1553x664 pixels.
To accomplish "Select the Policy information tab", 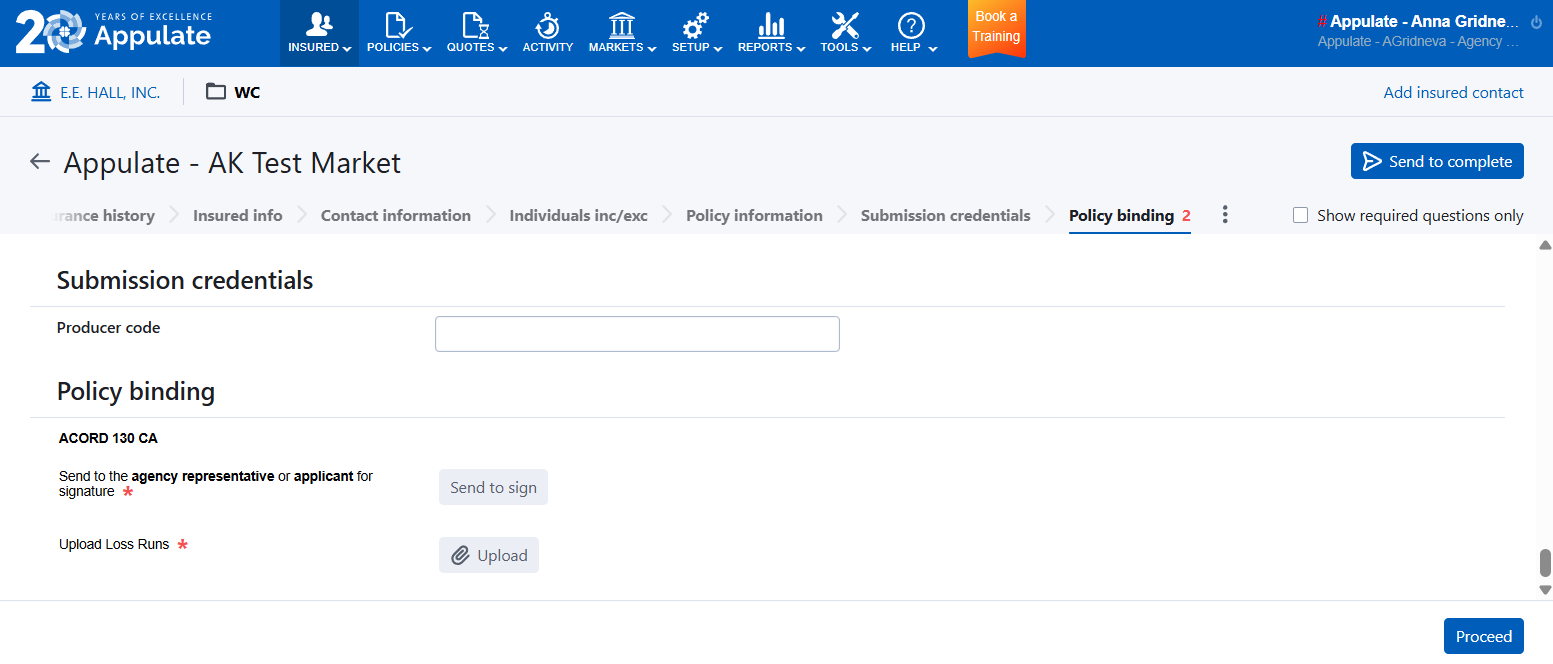I will pos(754,216).
